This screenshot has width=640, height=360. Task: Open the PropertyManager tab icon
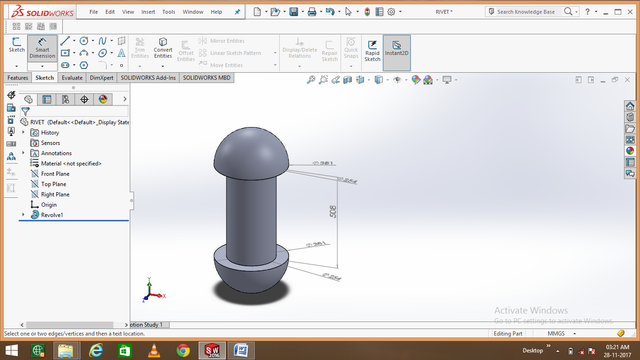pos(47,99)
